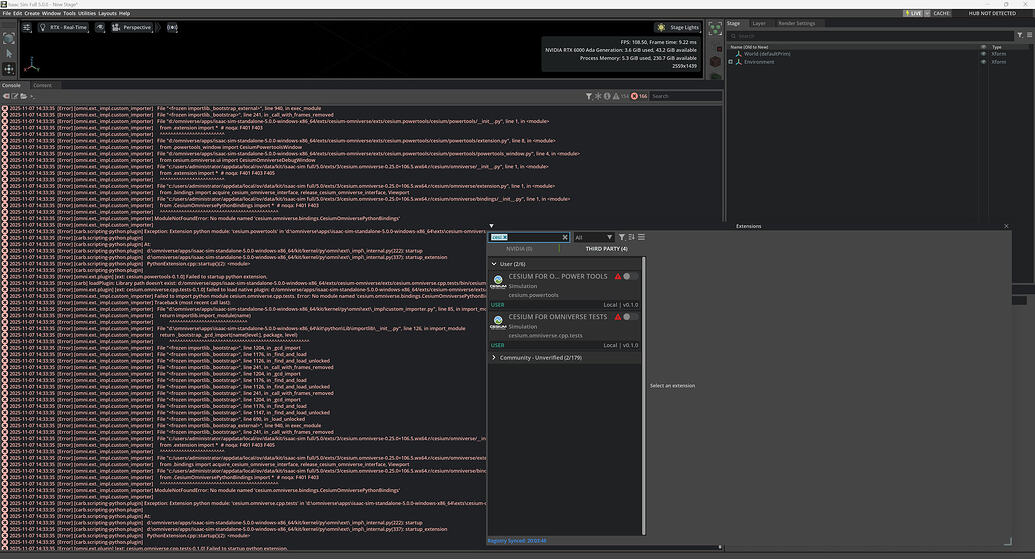
Task: Open the Utilities menu
Action: click(87, 13)
